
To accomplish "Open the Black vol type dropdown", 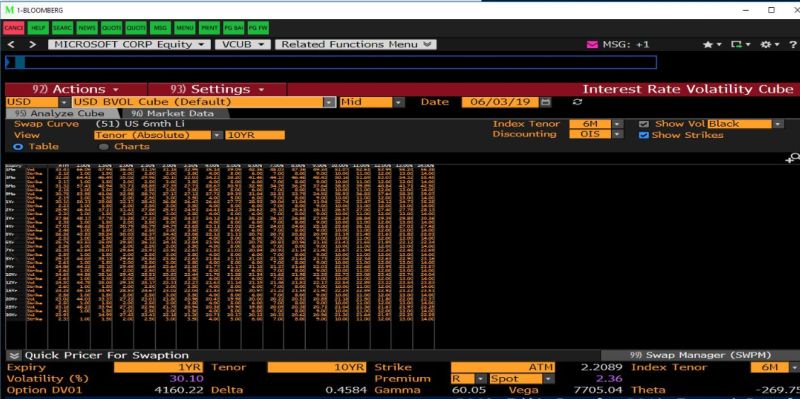I will point(777,124).
